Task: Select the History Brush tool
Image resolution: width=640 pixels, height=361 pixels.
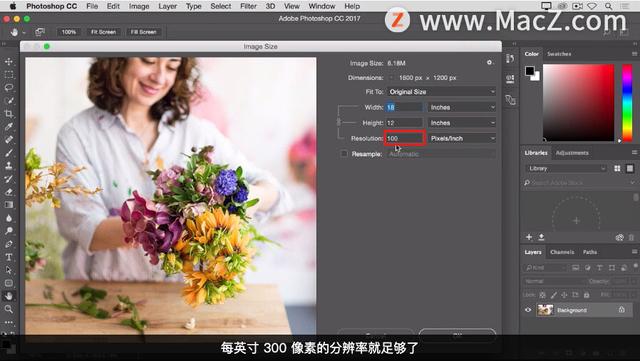Action: 9,179
